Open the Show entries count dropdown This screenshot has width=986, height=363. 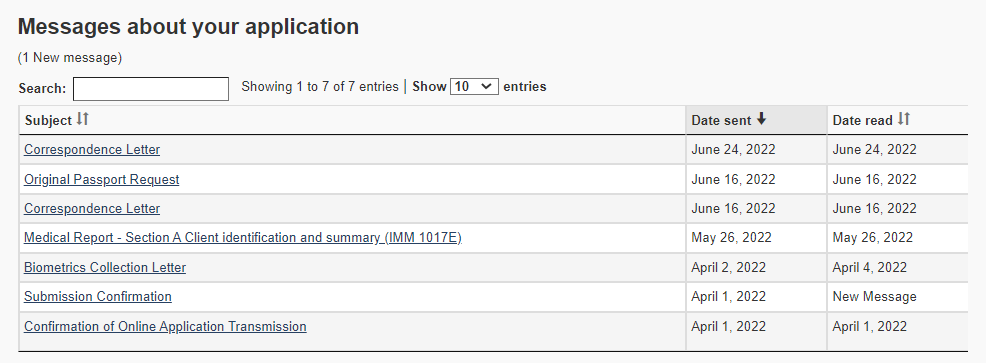click(475, 87)
